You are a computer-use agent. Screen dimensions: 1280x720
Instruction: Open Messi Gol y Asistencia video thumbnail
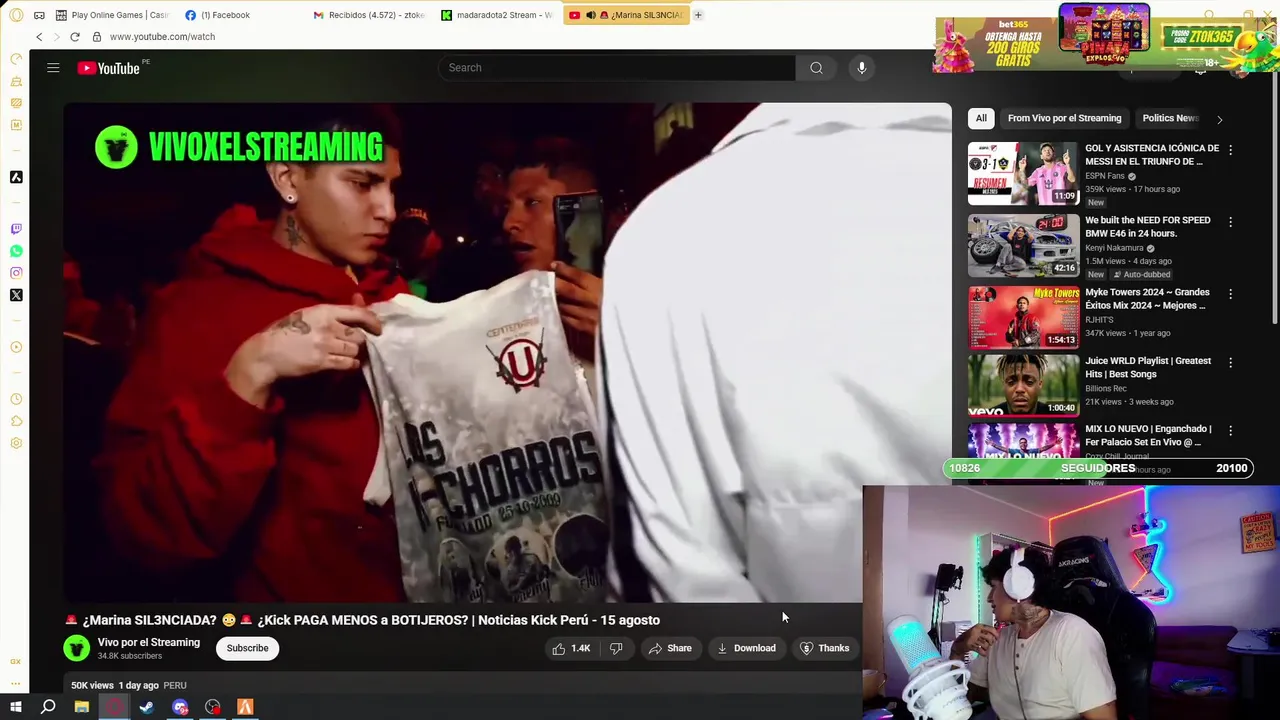coord(1023,174)
